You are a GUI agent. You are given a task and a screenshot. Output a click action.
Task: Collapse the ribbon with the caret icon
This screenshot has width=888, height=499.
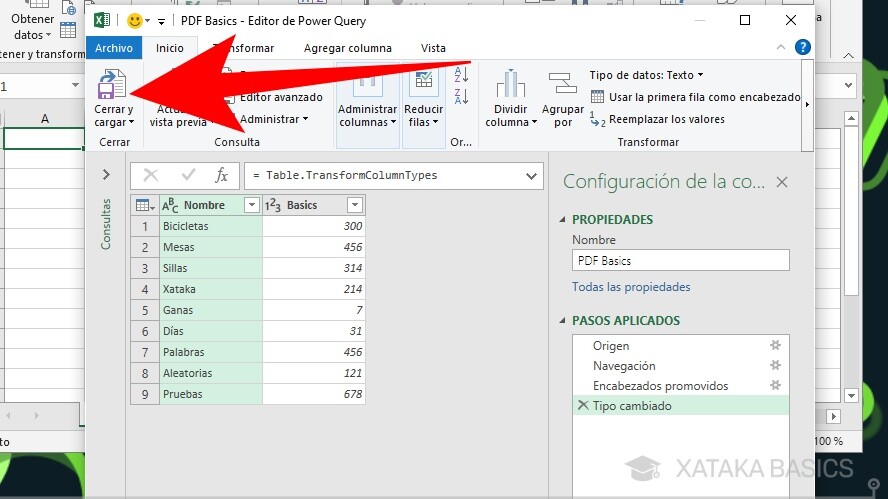pyautogui.click(x=780, y=48)
